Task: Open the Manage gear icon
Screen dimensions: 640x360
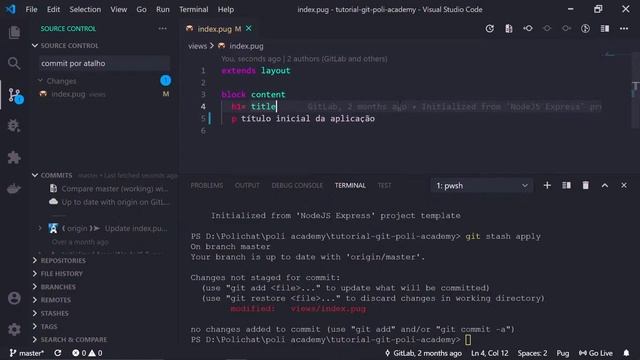Action: click(x=14, y=329)
